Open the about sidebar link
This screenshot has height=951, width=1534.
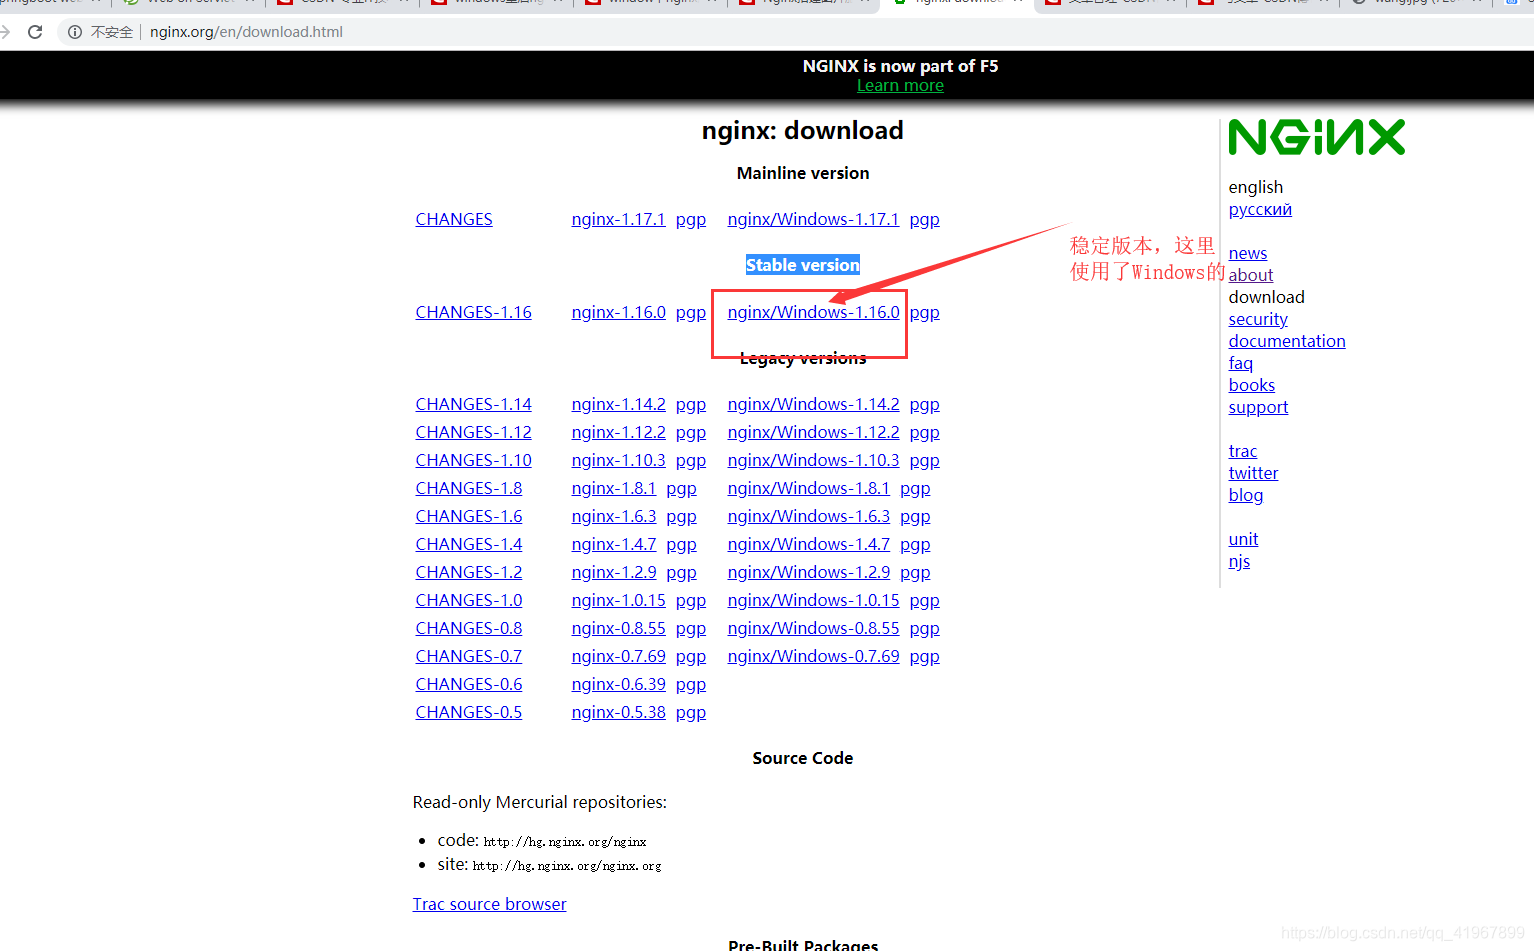tap(1250, 275)
